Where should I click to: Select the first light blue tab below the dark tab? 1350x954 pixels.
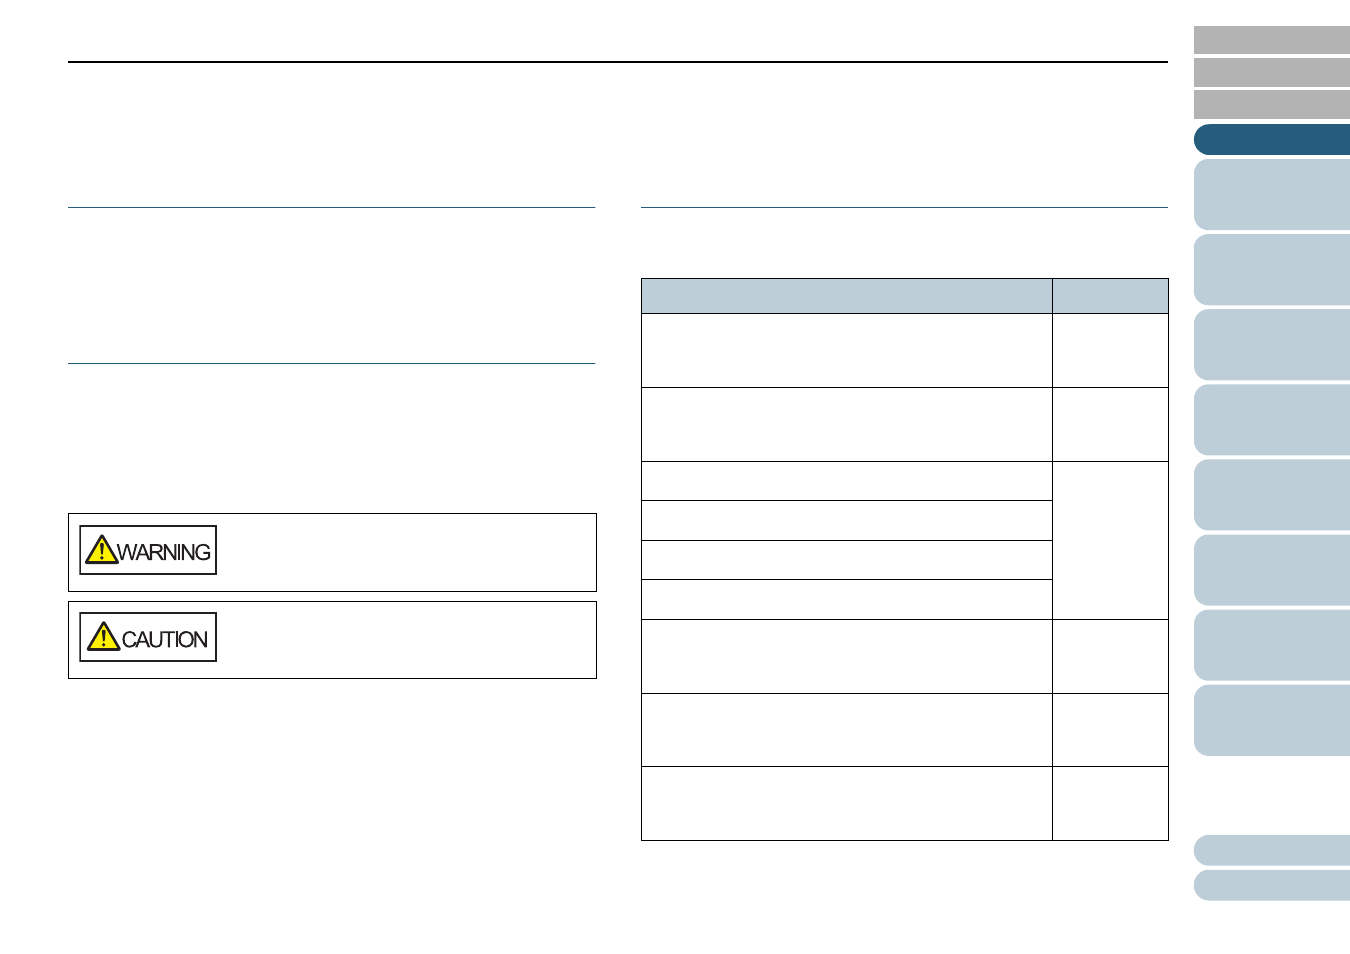pyautogui.click(x=1272, y=195)
